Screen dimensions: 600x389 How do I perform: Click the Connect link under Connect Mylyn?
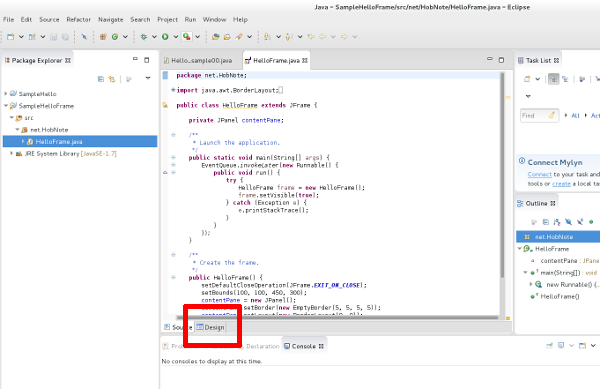(x=540, y=174)
